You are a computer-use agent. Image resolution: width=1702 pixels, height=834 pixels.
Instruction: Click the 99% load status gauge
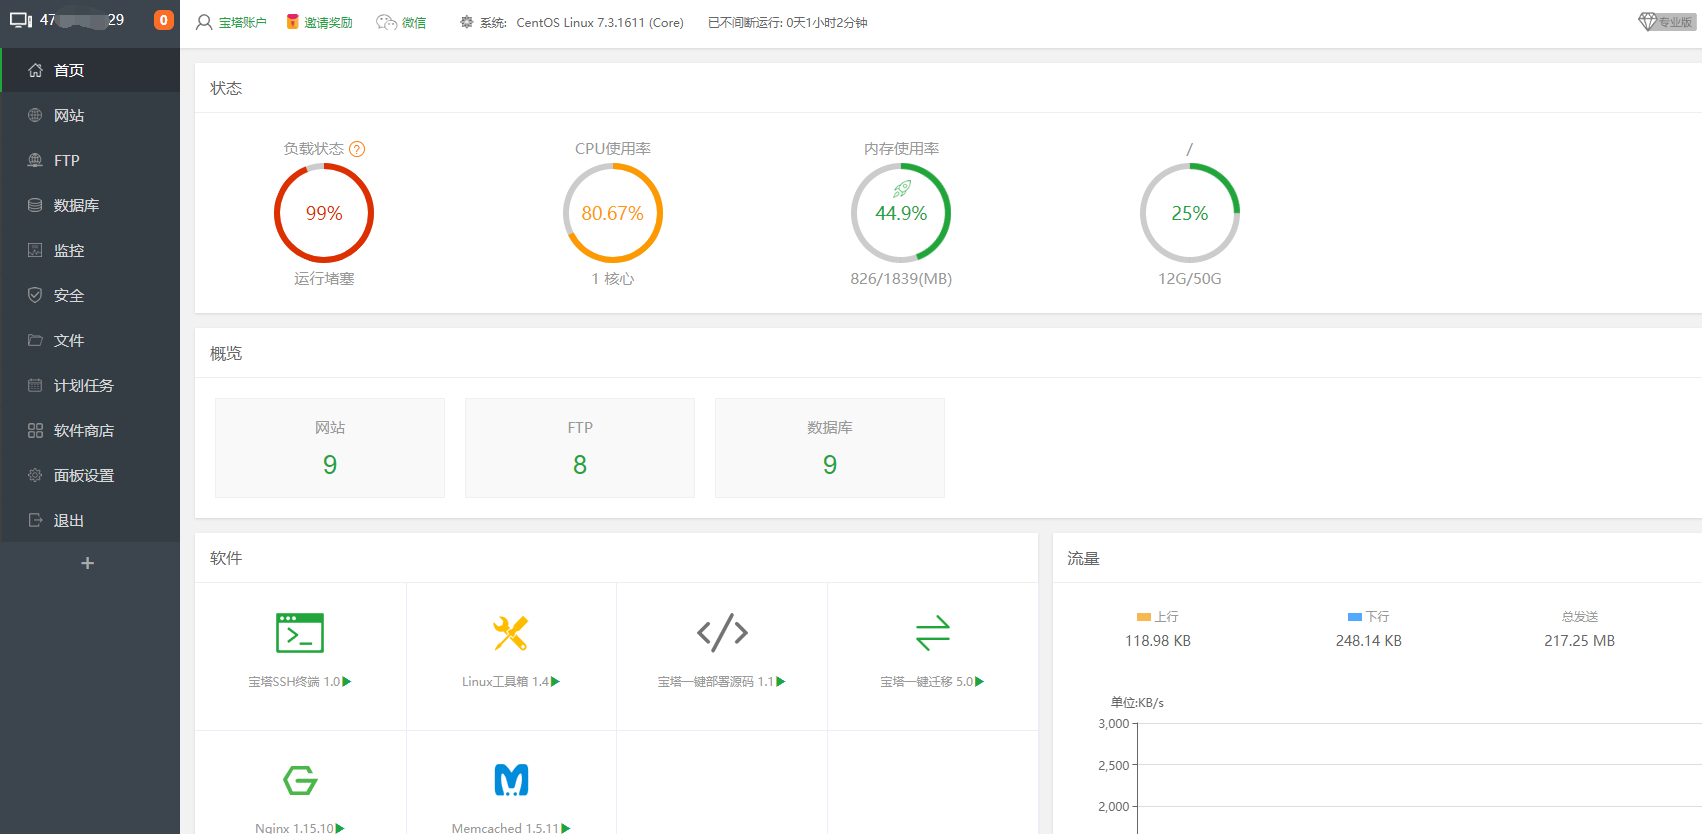[x=324, y=213]
